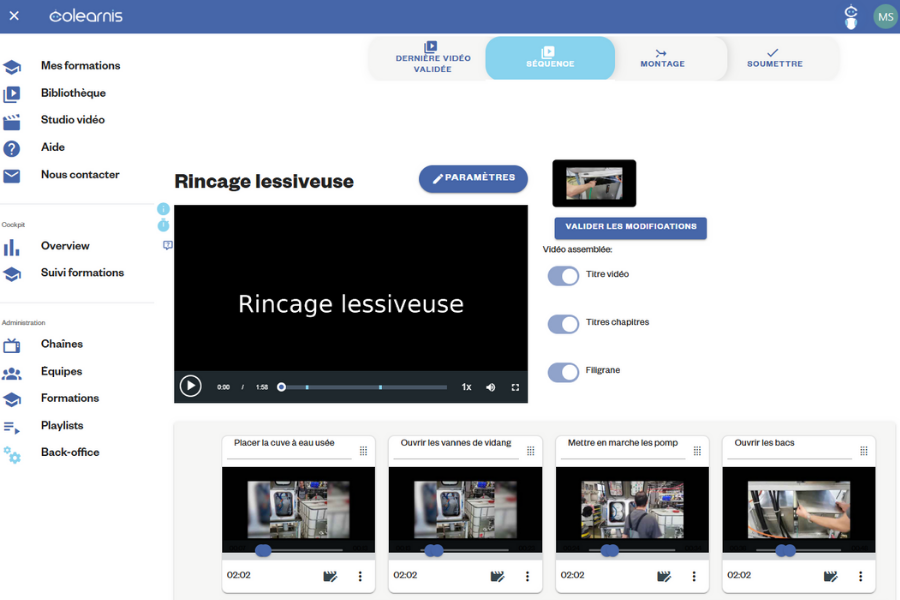Close the sidebar with the X icon

(14, 16)
